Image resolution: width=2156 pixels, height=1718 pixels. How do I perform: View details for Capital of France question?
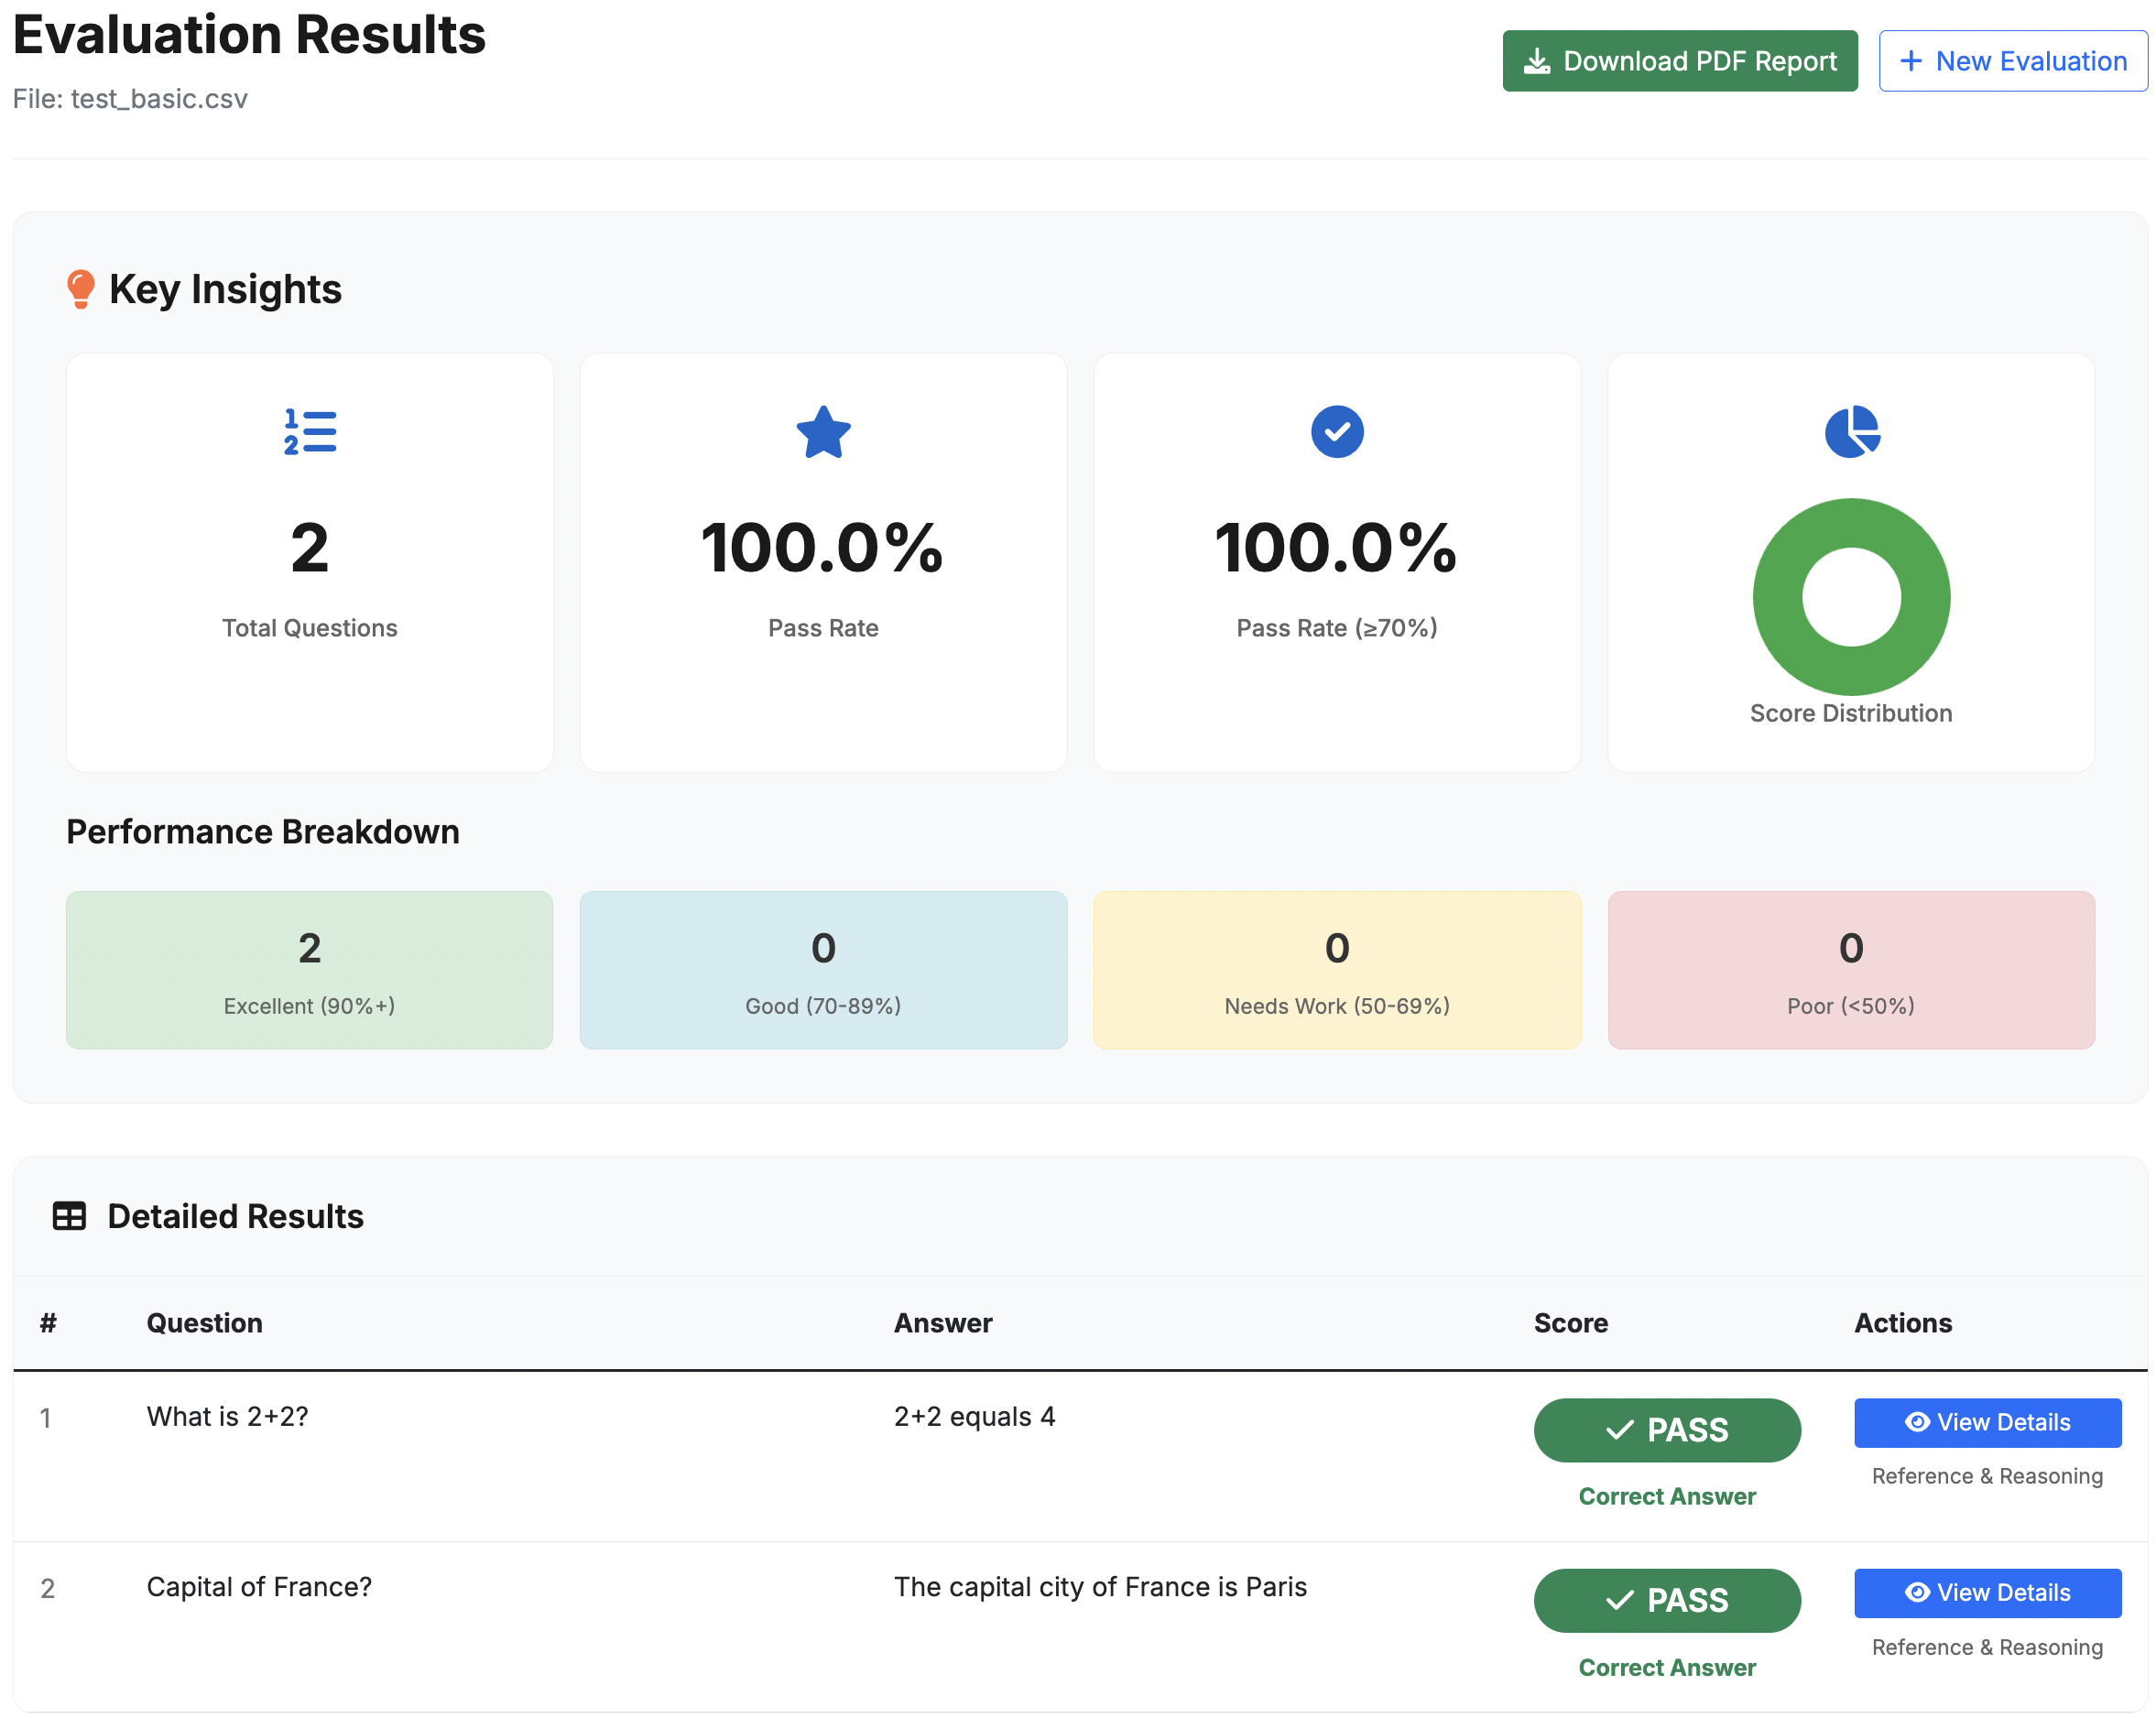(x=1987, y=1592)
